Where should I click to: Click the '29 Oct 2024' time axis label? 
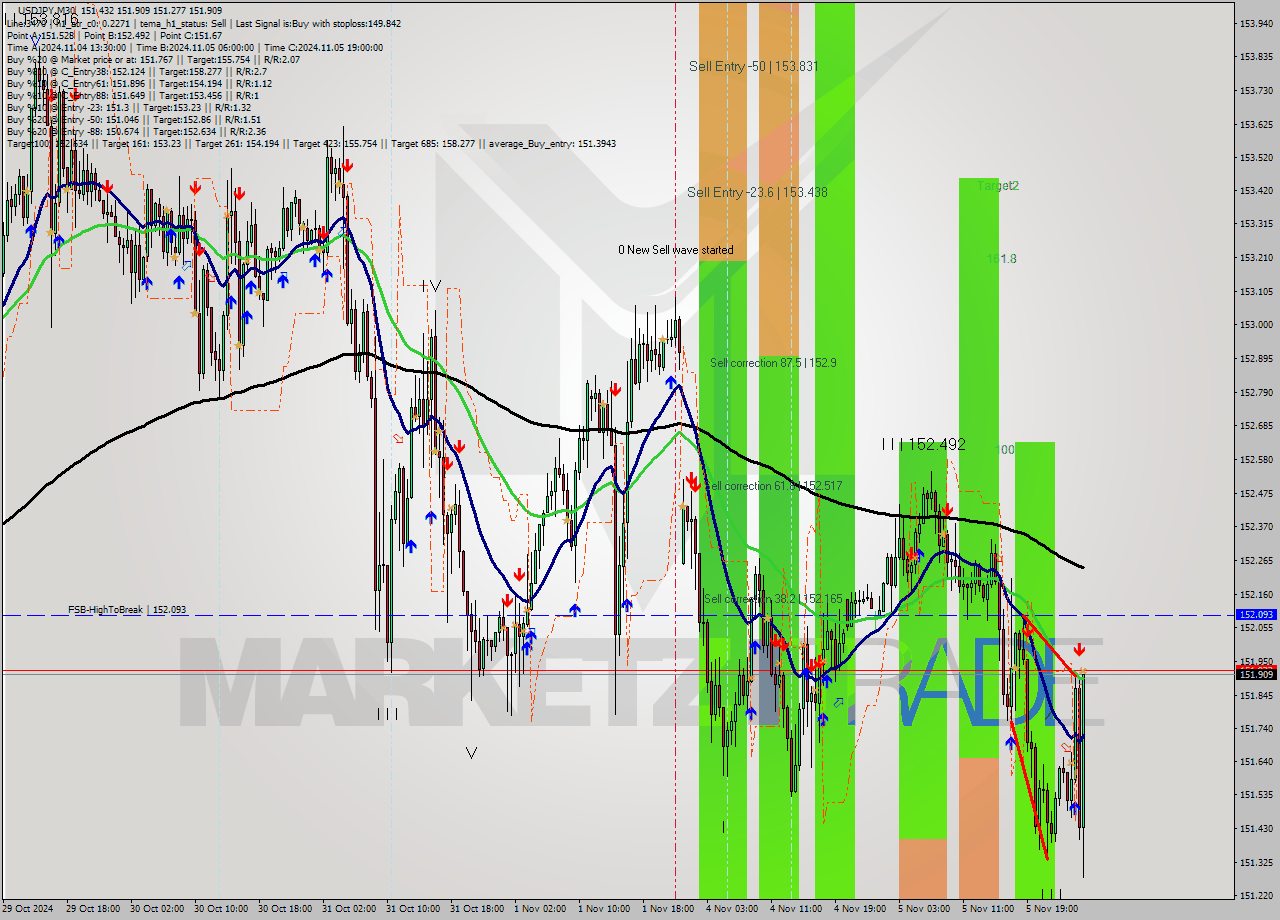point(27,909)
